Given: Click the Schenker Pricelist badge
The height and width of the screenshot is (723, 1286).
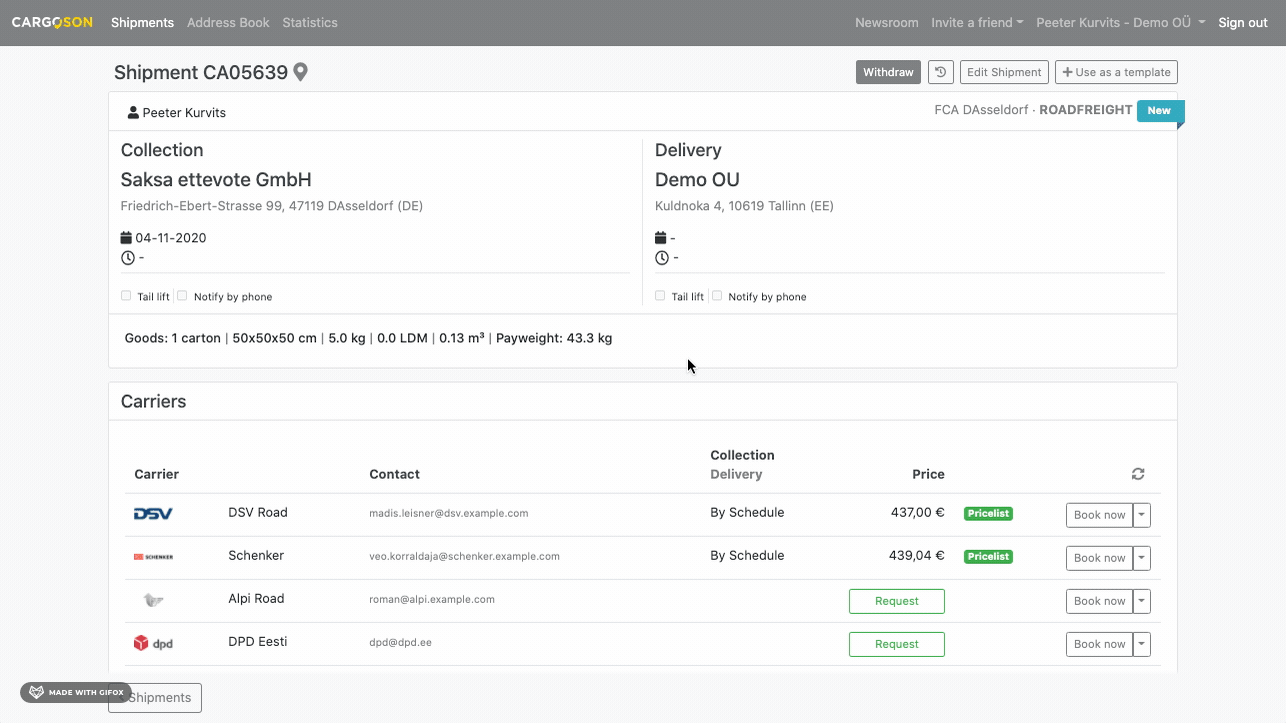Looking at the screenshot, I should (988, 556).
